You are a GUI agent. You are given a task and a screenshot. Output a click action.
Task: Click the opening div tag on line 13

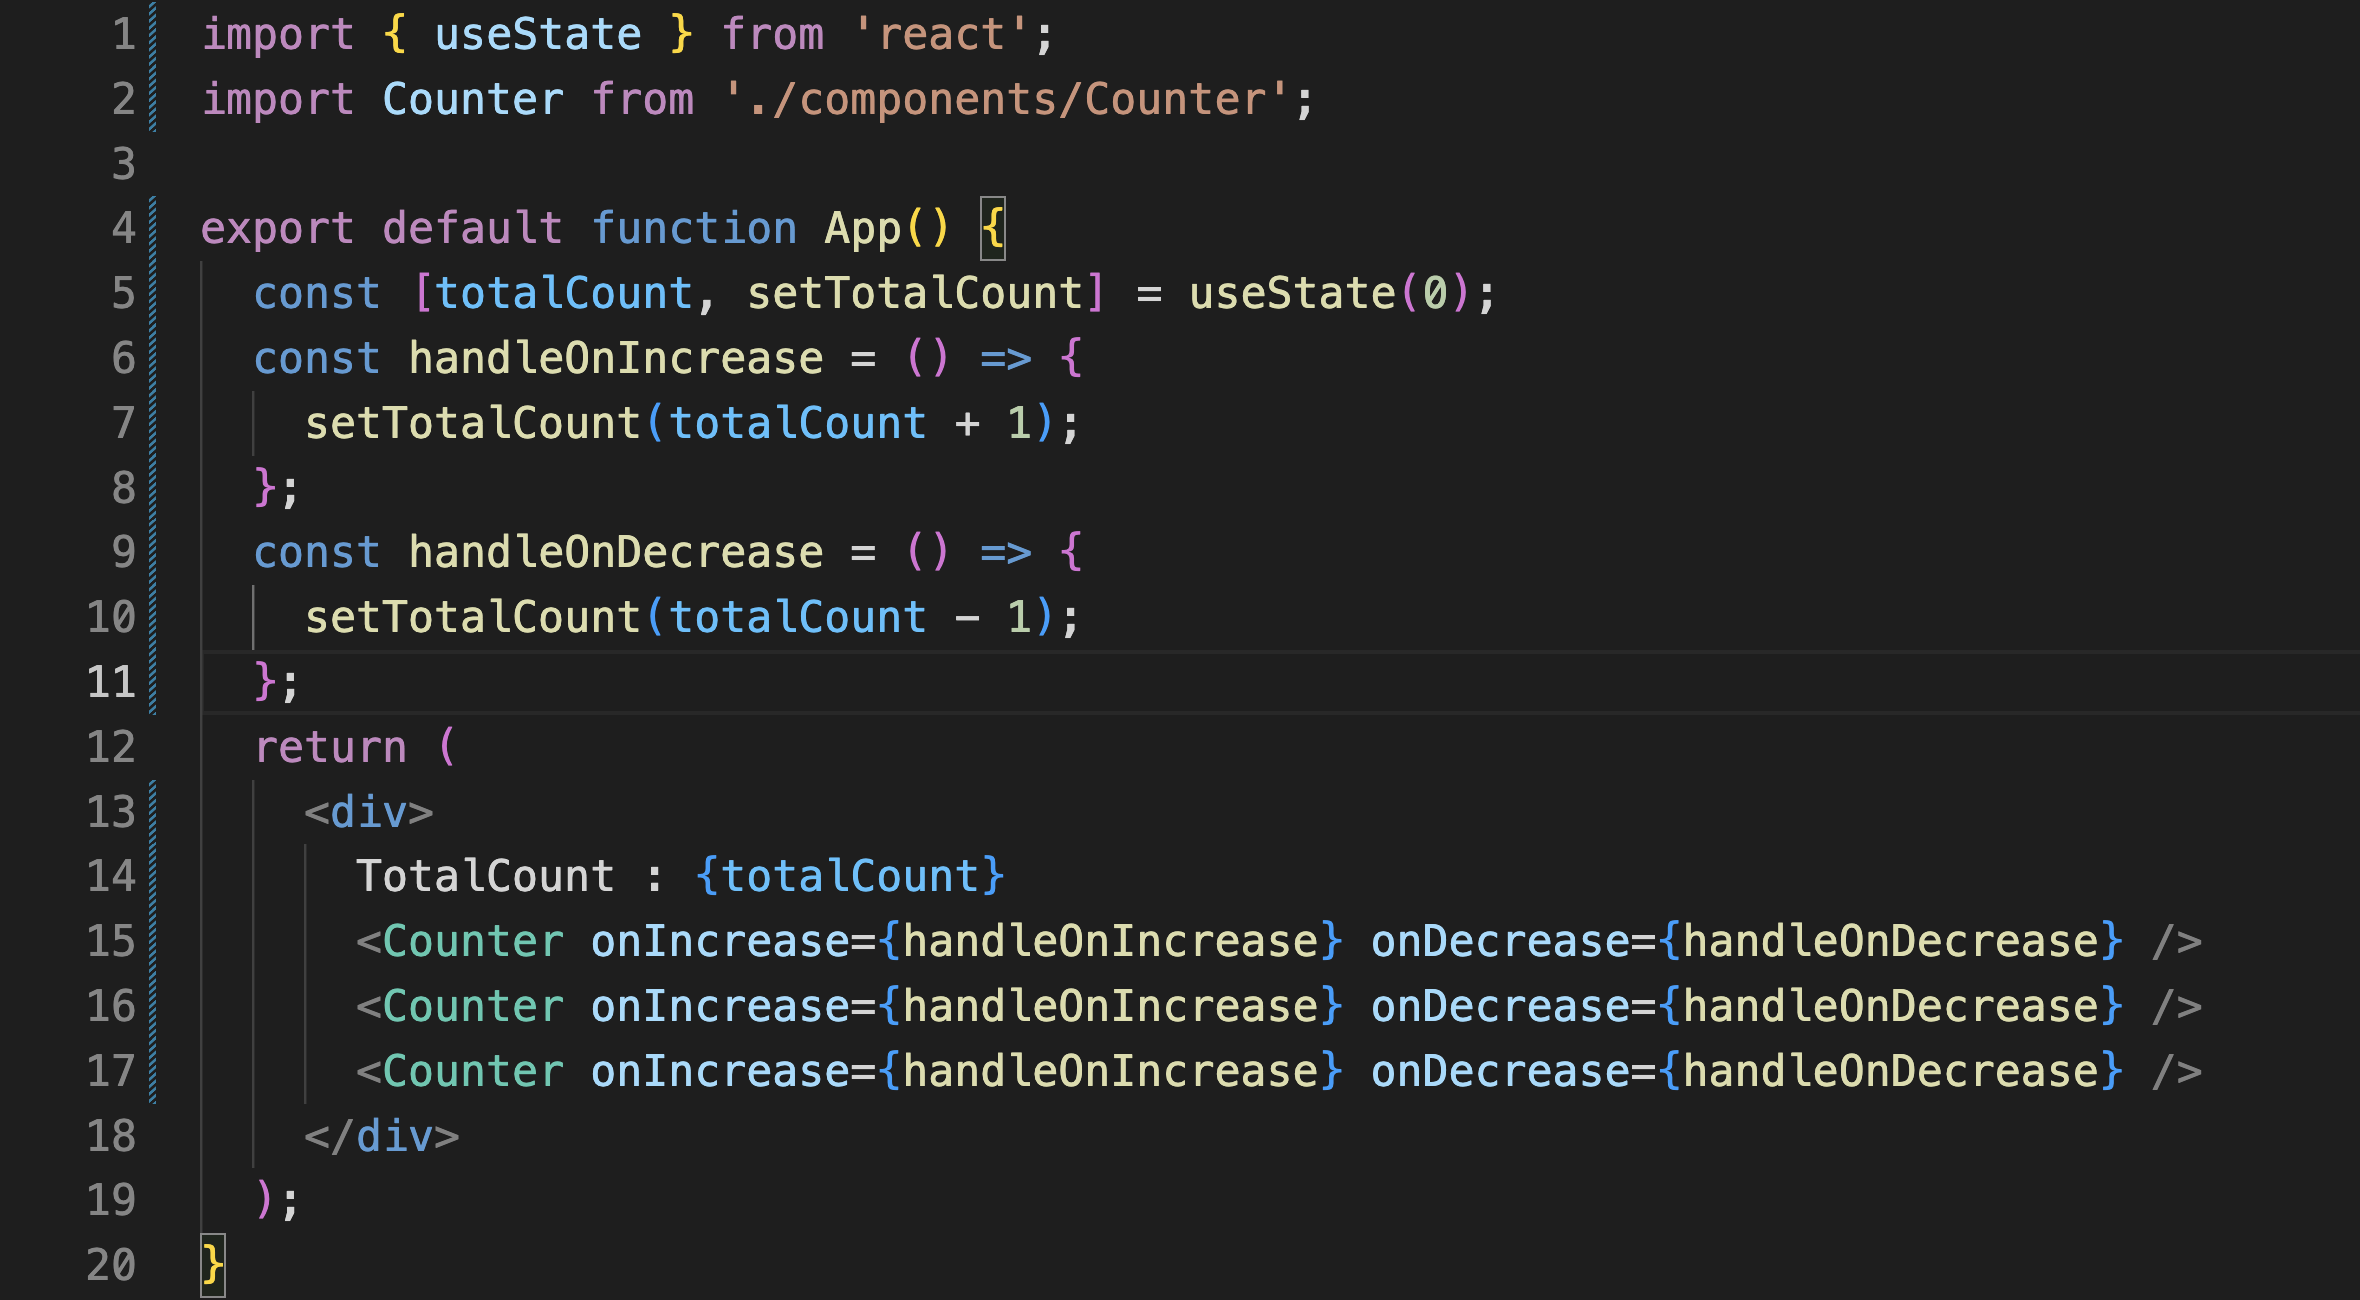[x=368, y=812]
